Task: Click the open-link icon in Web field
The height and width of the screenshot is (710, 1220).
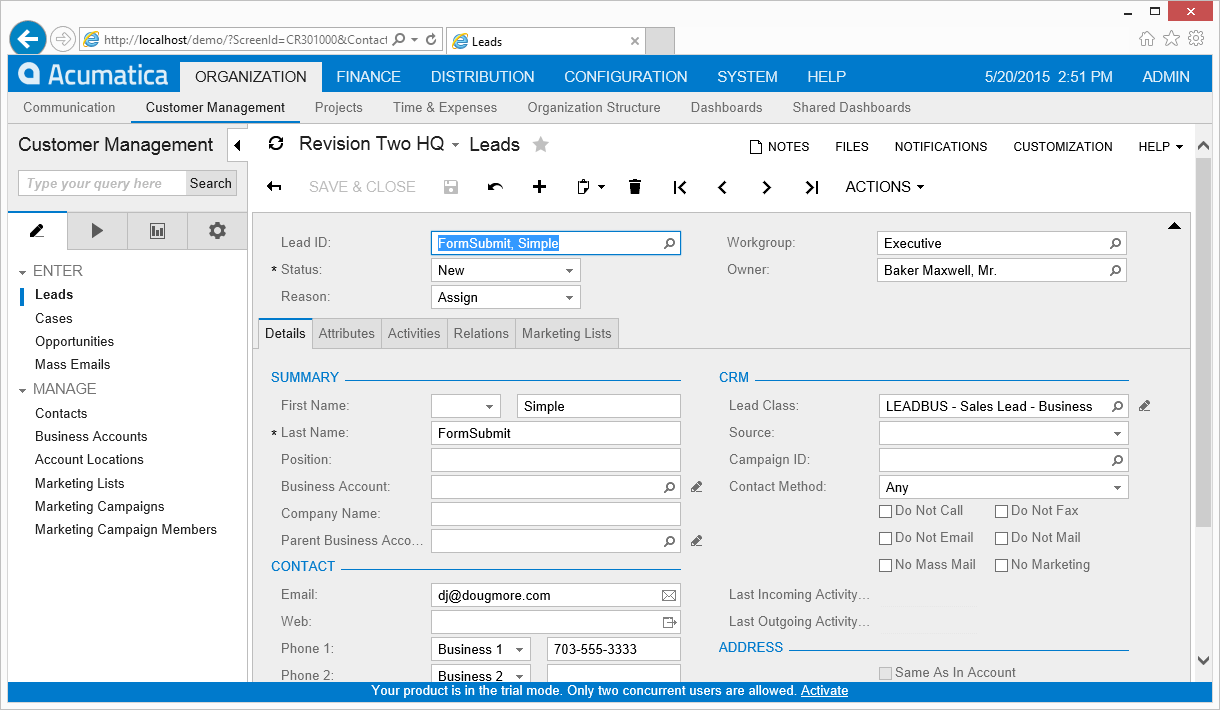Action: pyautogui.click(x=669, y=622)
